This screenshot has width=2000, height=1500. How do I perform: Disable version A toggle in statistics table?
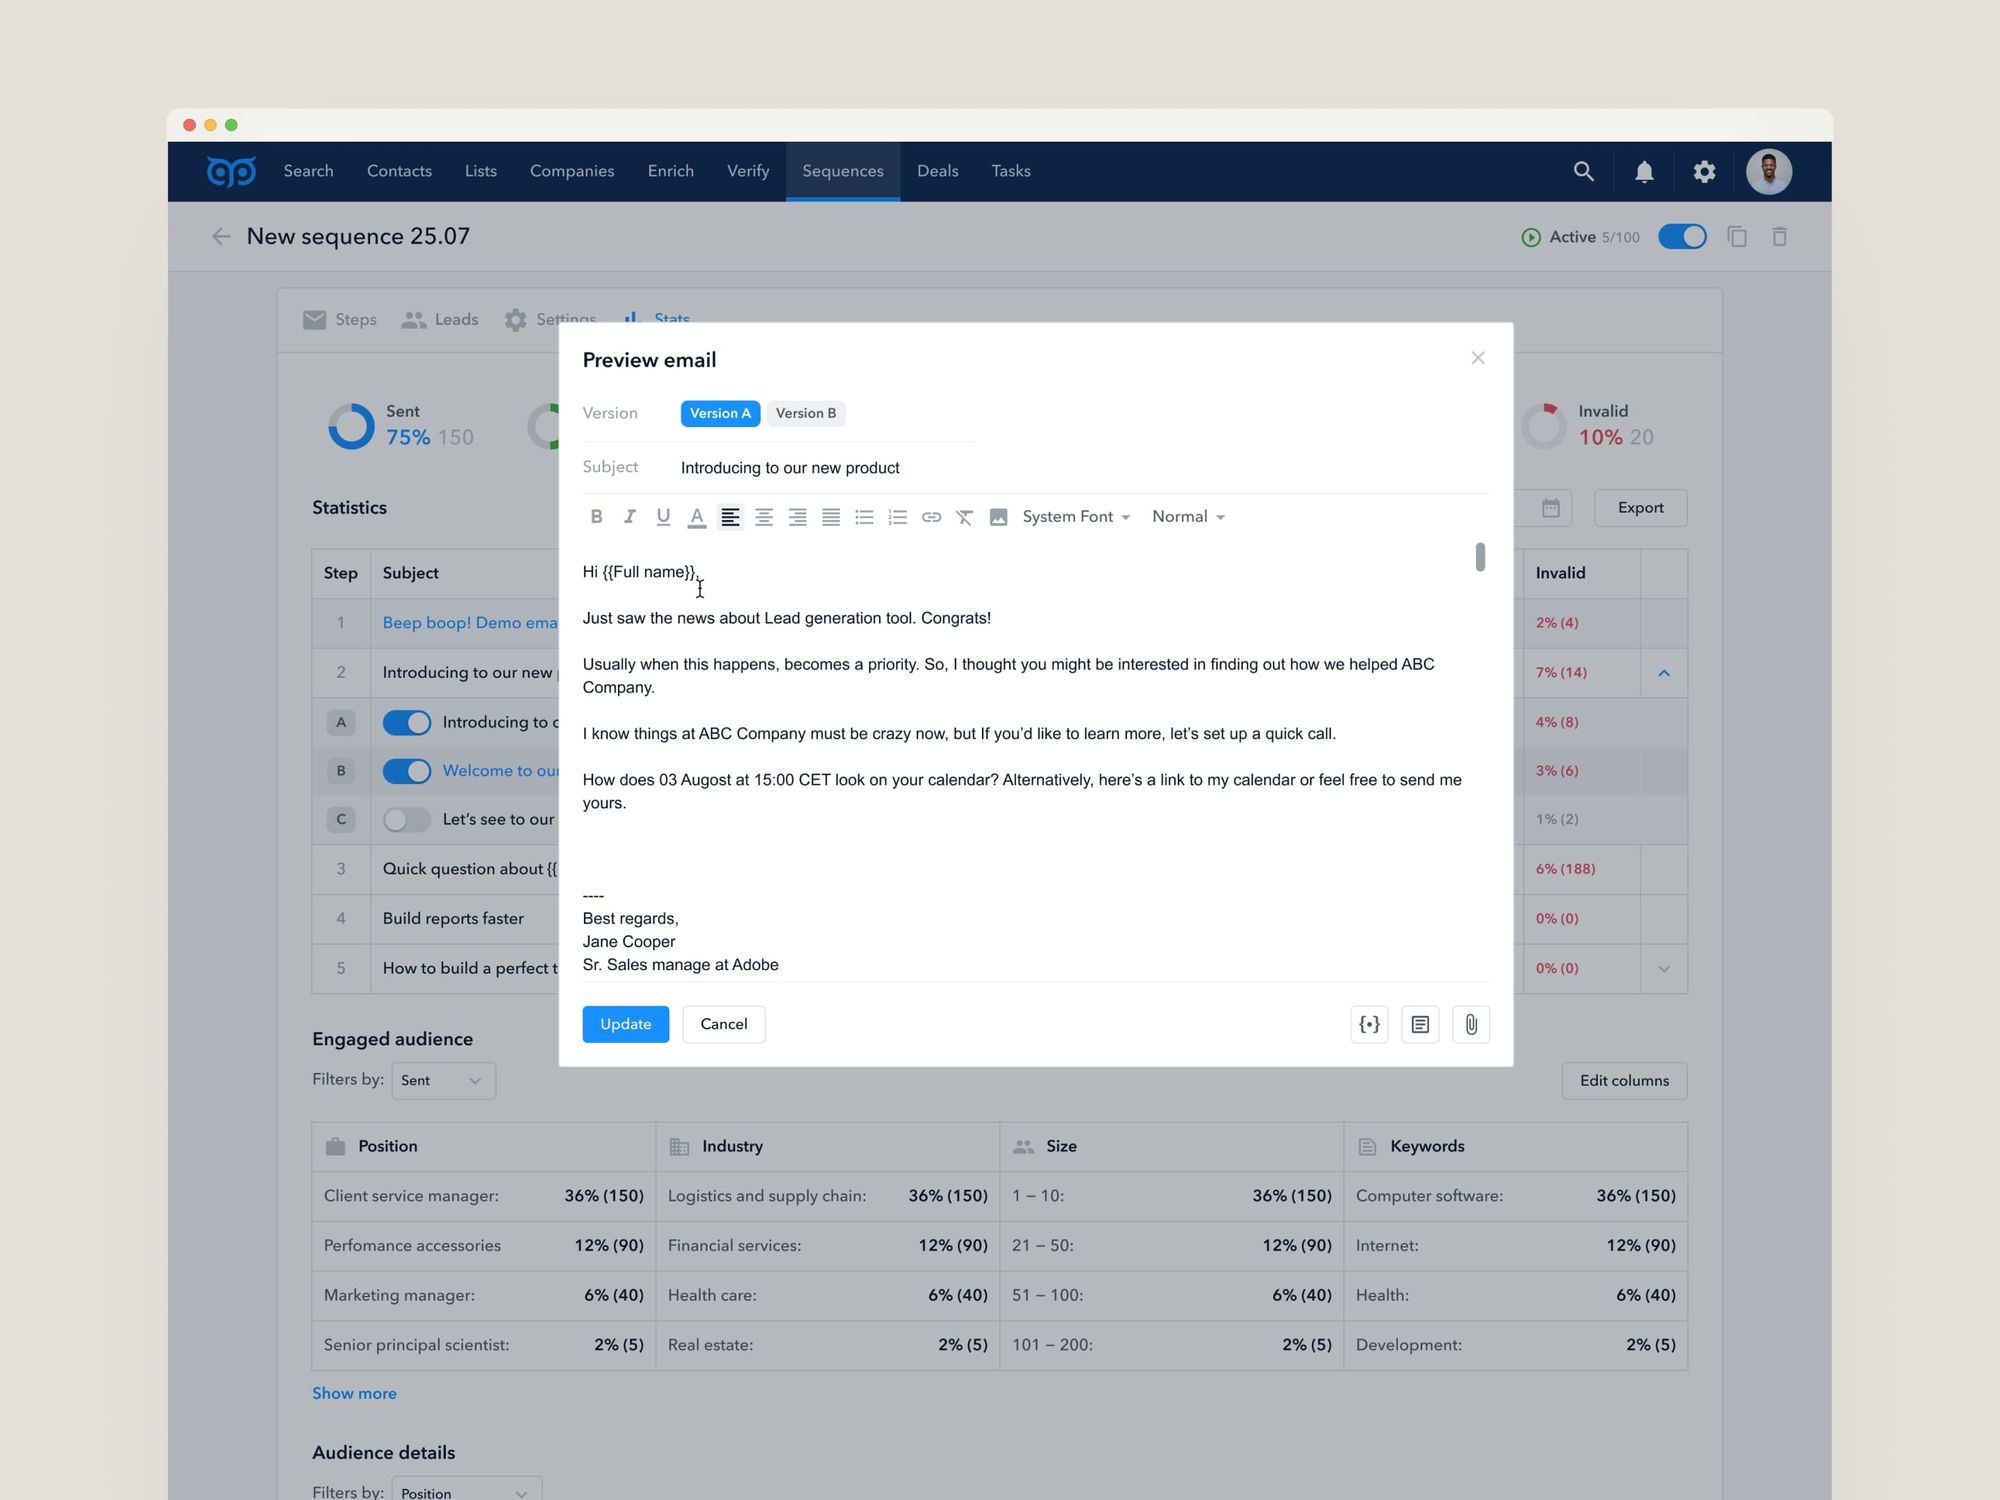[407, 722]
